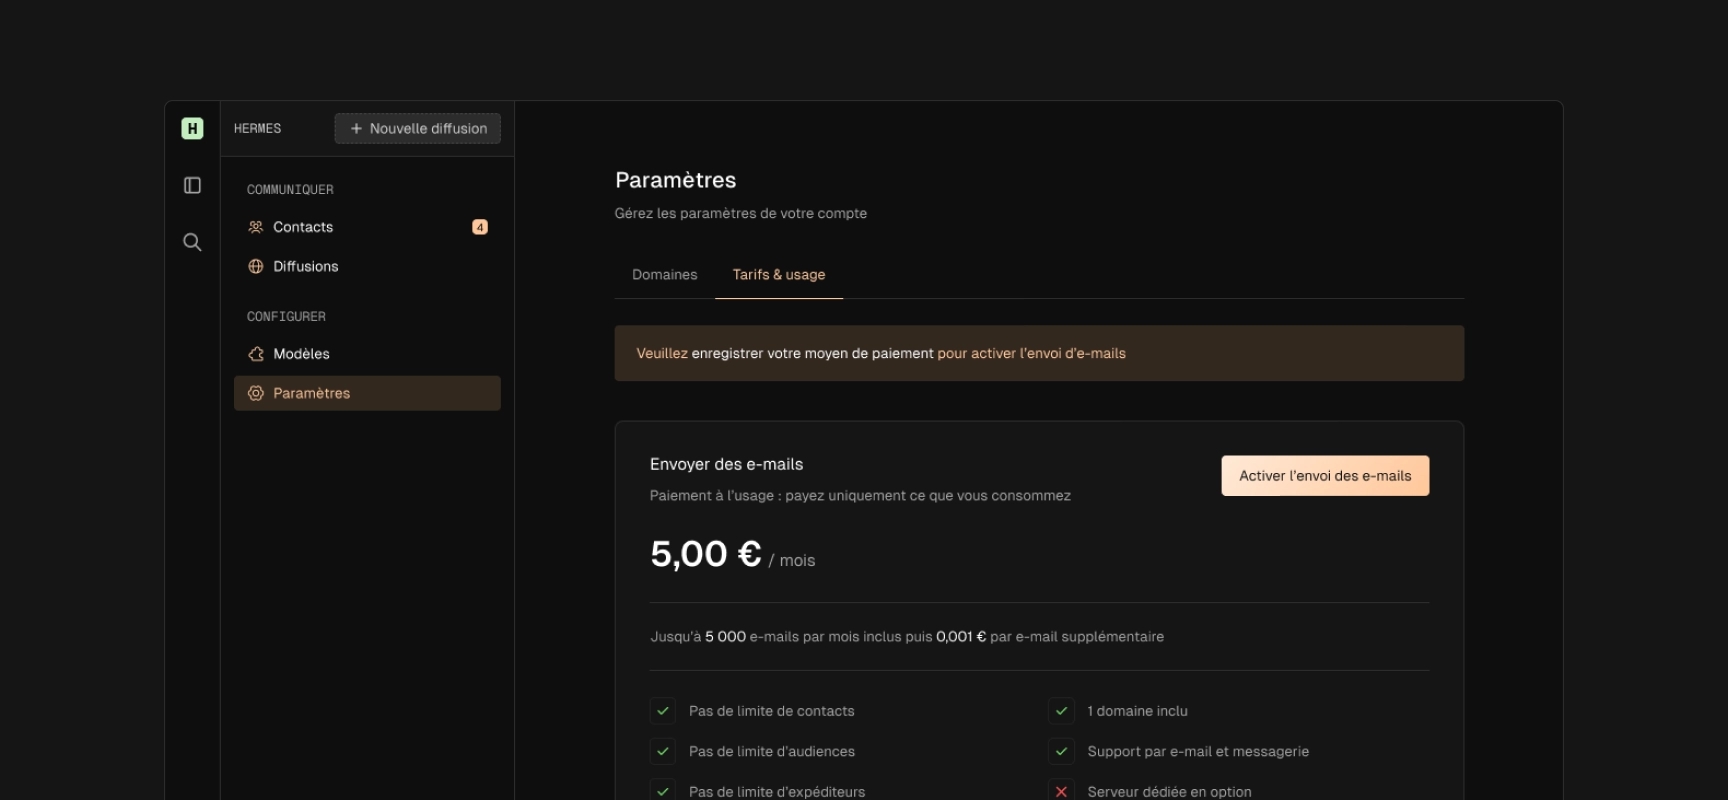This screenshot has width=1728, height=800.
Task: Click the text 1 domaine inclu
Action: (1138, 711)
